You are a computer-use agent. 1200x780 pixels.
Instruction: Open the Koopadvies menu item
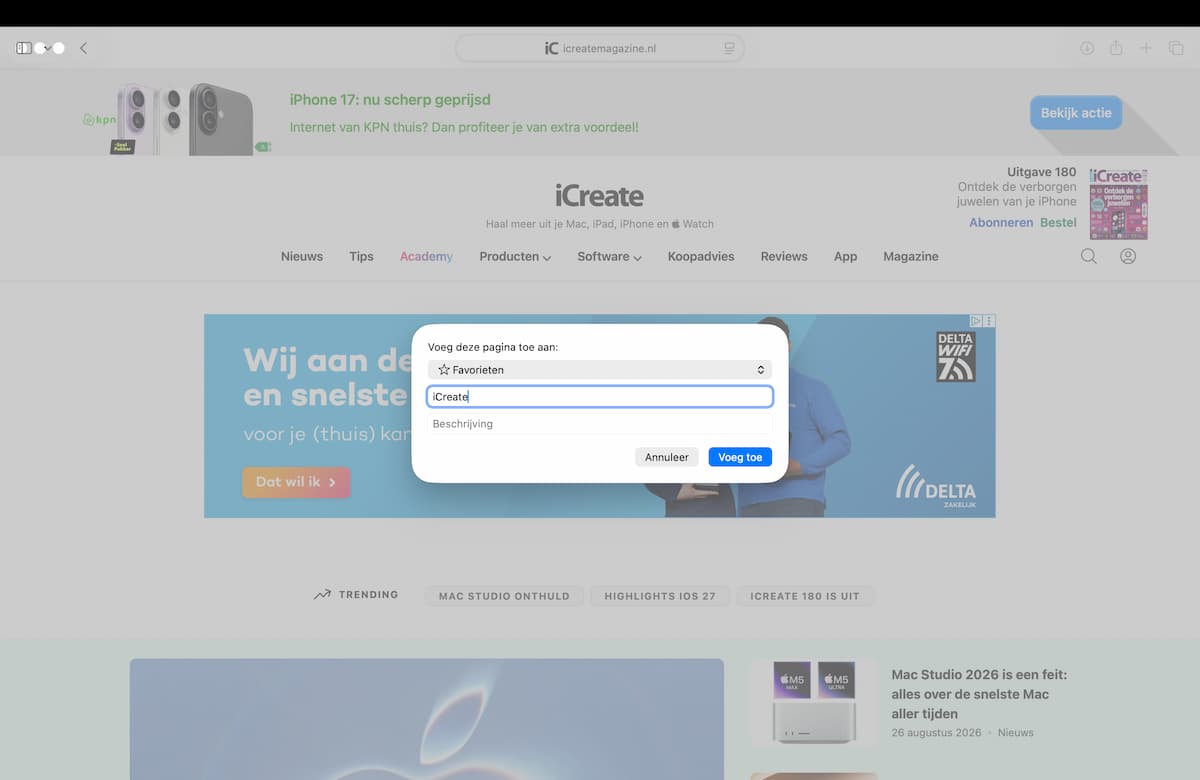[x=701, y=256]
